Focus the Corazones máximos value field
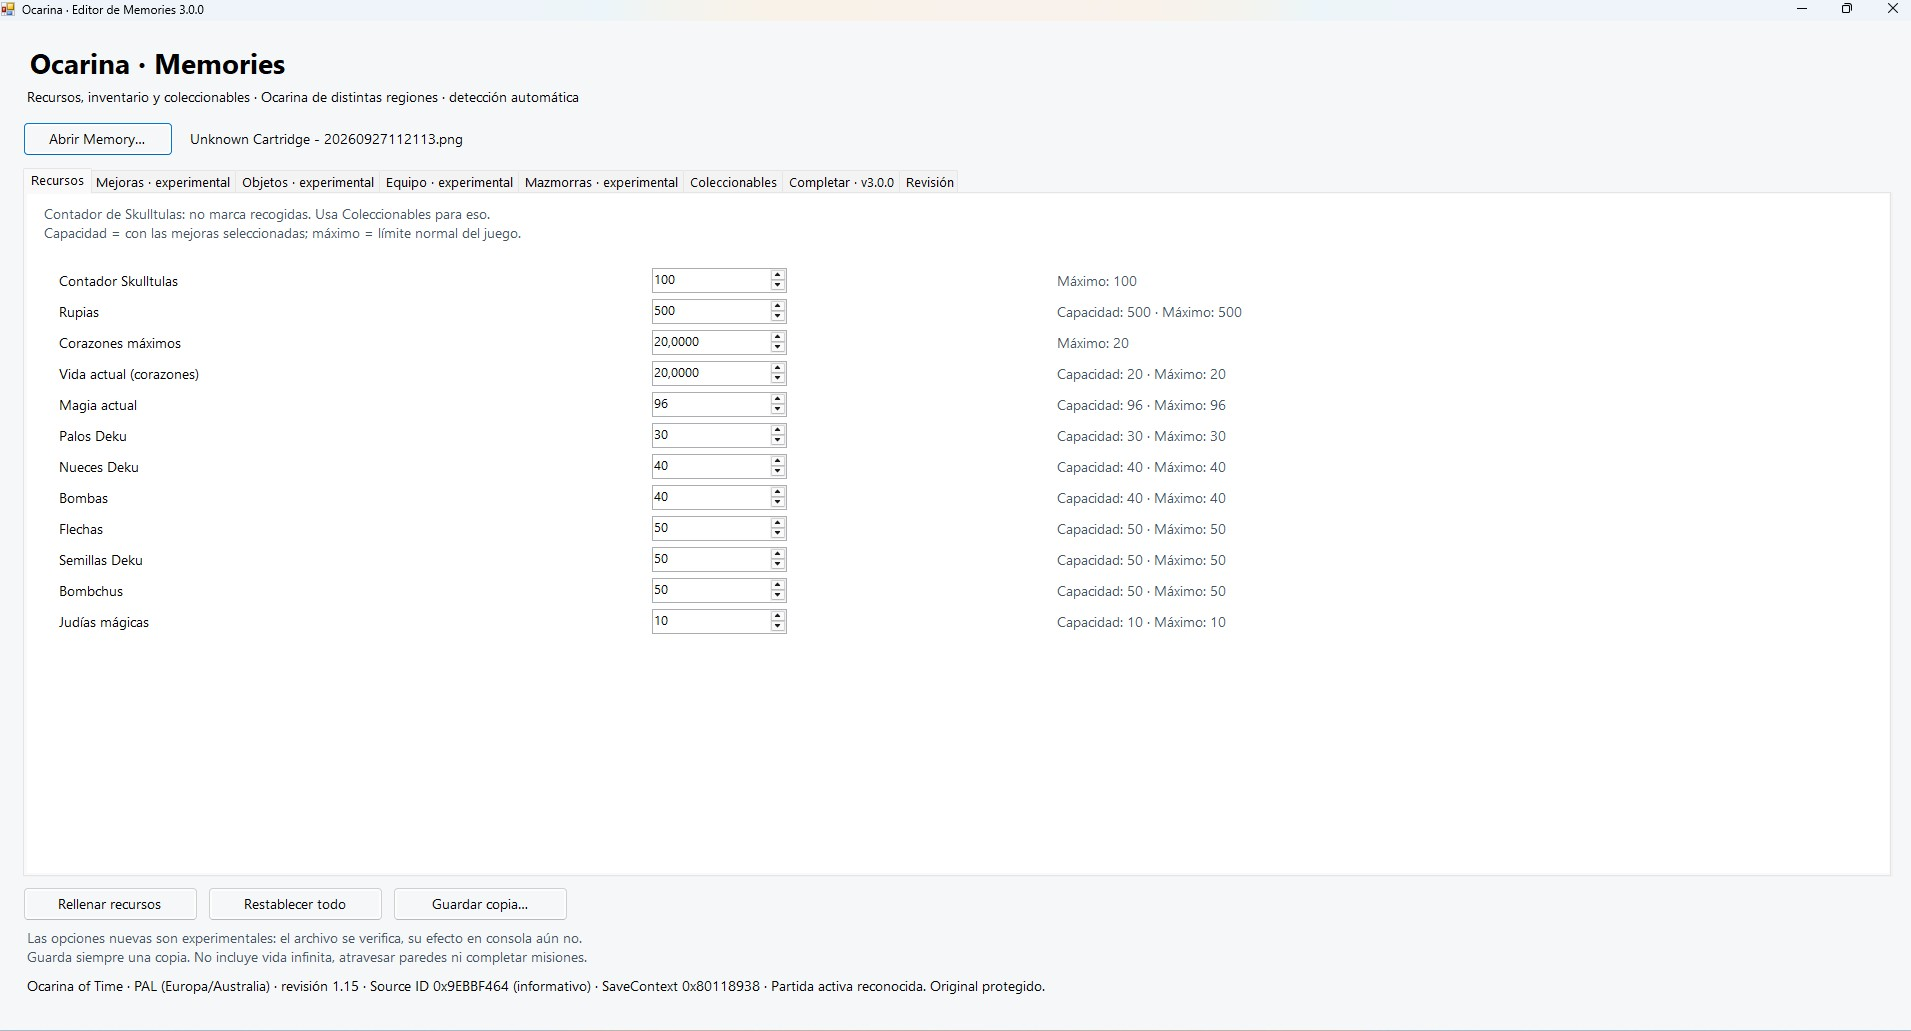 click(710, 342)
